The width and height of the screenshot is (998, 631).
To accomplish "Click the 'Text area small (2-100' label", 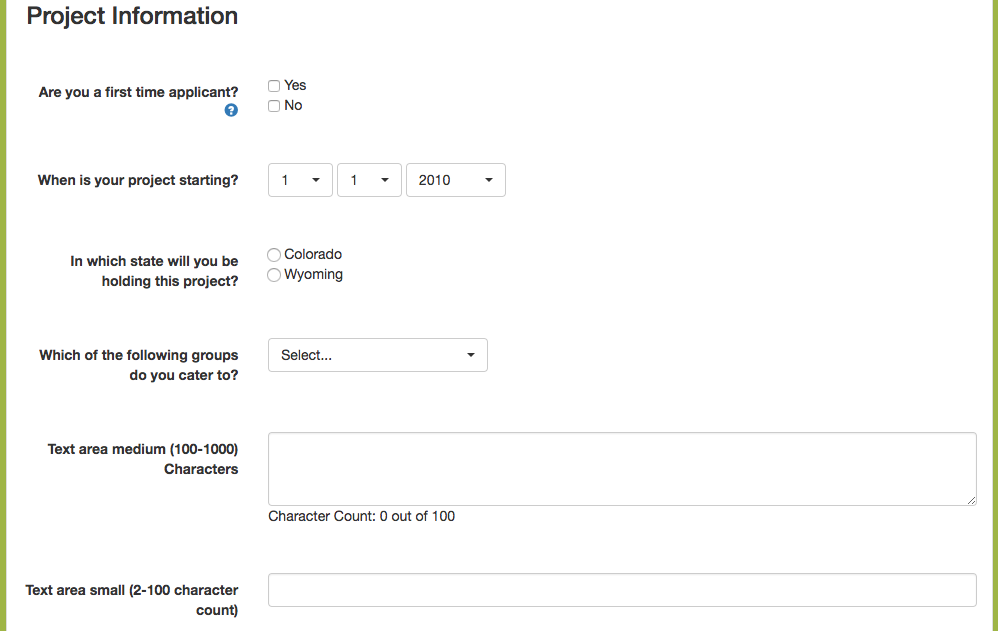I will (x=132, y=600).
